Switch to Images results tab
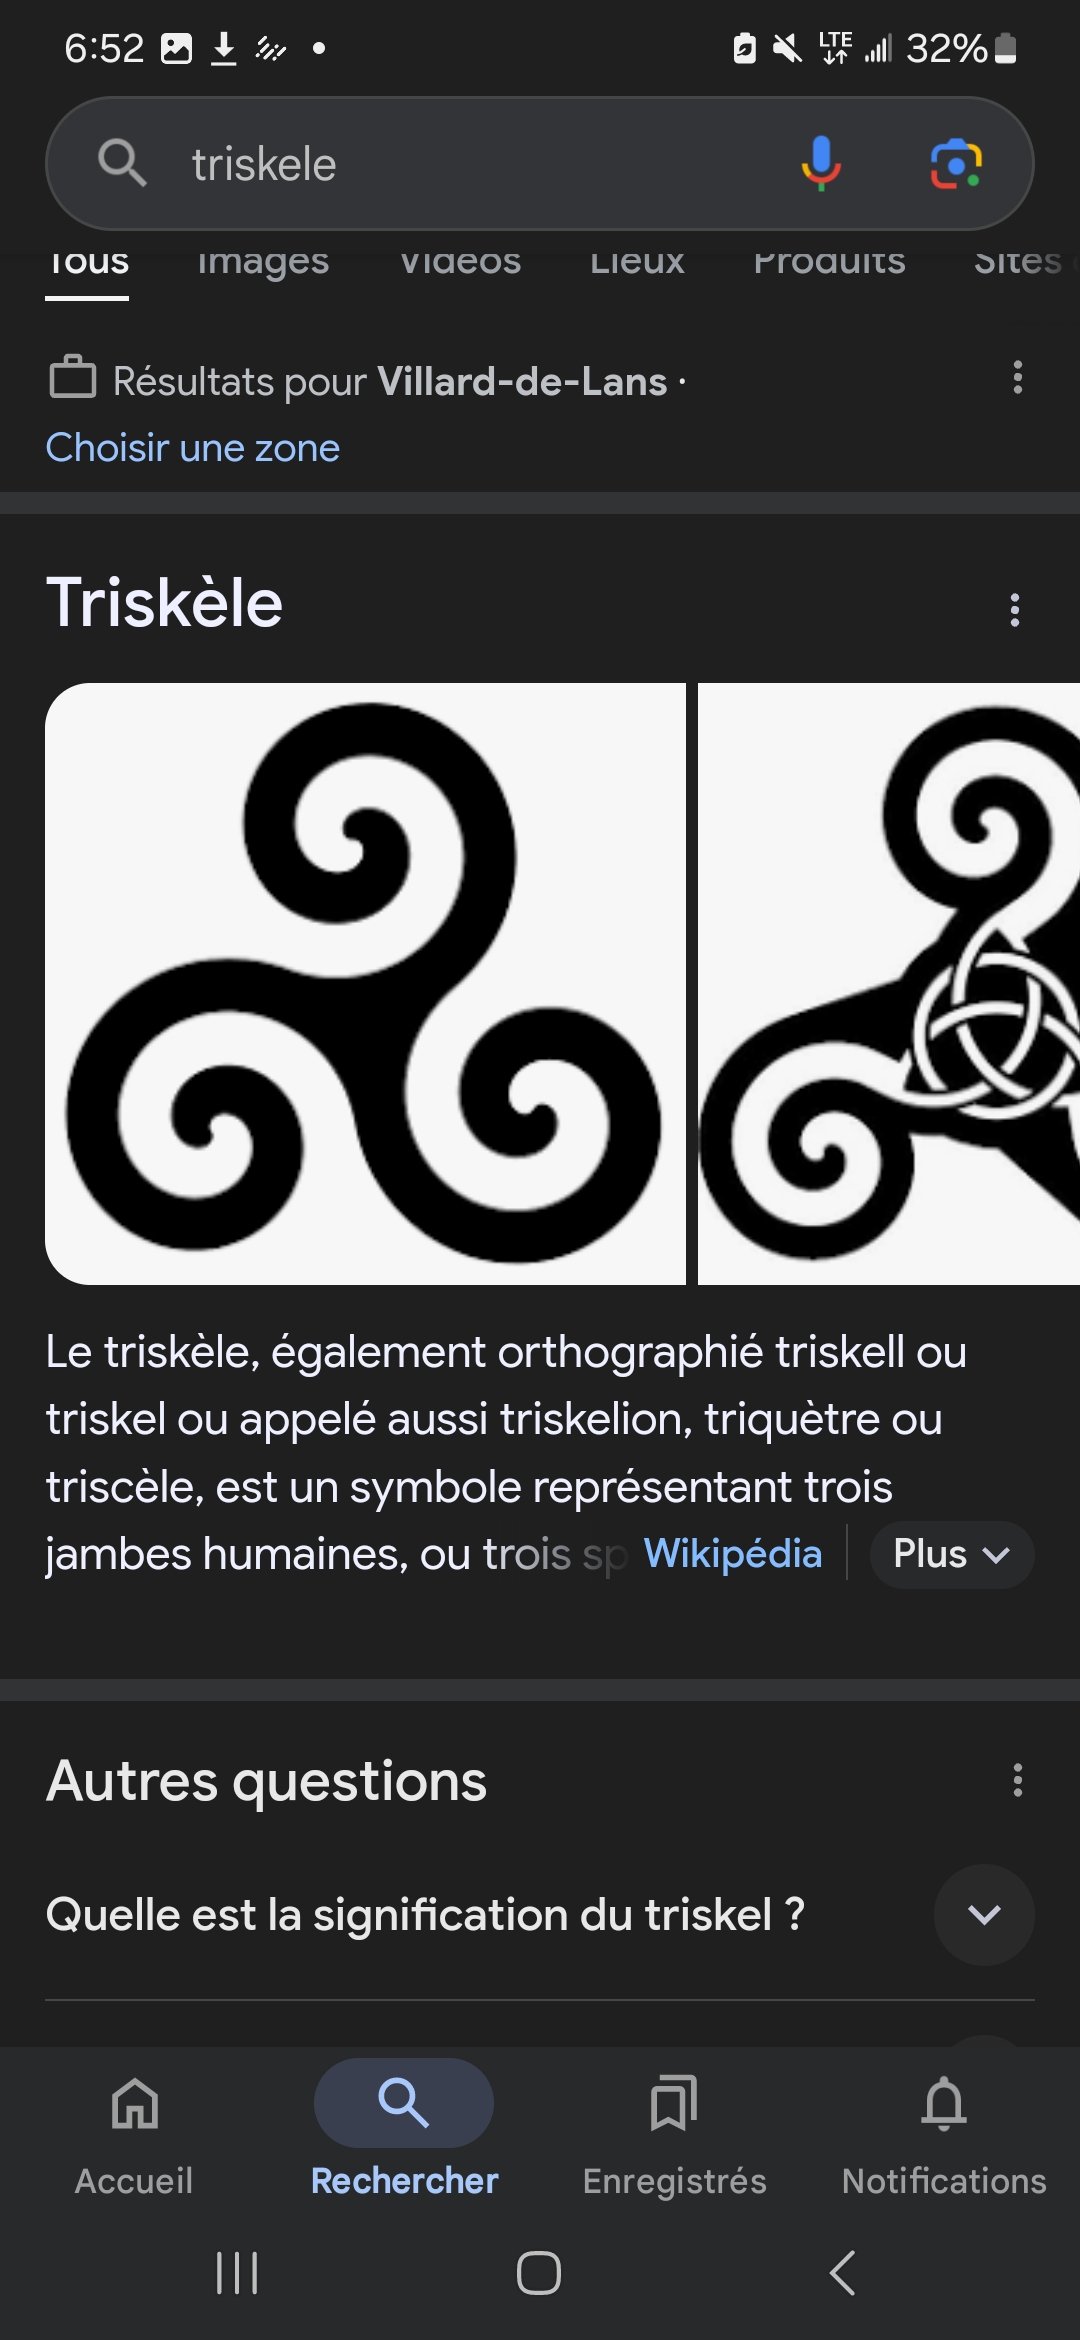Image resolution: width=1080 pixels, height=2340 pixels. click(x=263, y=262)
